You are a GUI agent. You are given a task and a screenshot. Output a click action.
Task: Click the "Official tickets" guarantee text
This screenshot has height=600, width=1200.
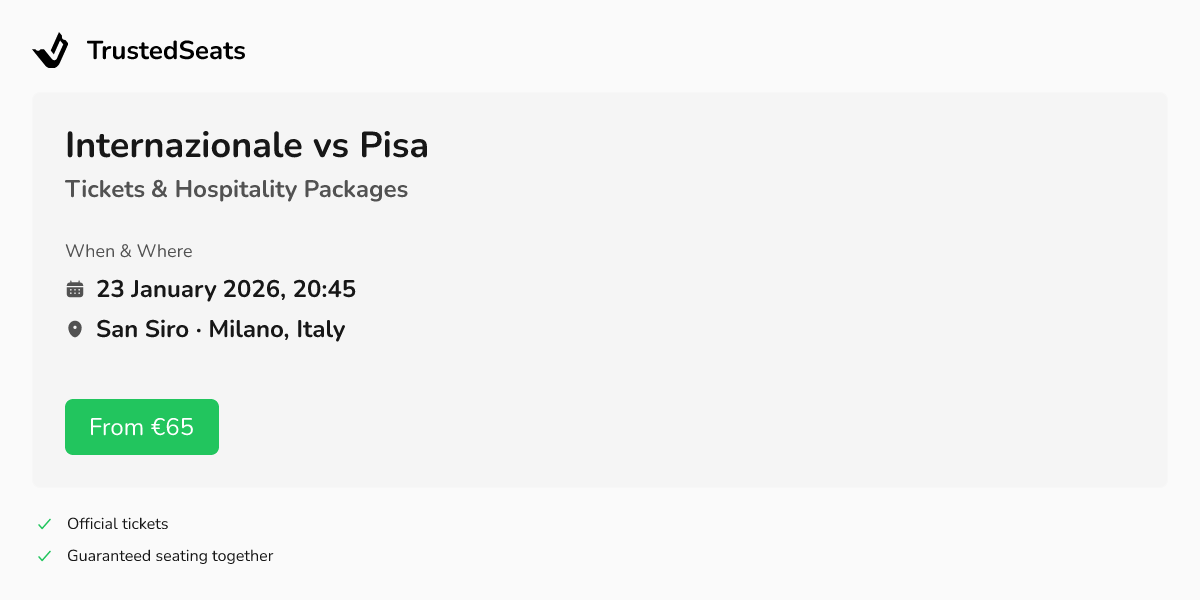click(x=117, y=523)
